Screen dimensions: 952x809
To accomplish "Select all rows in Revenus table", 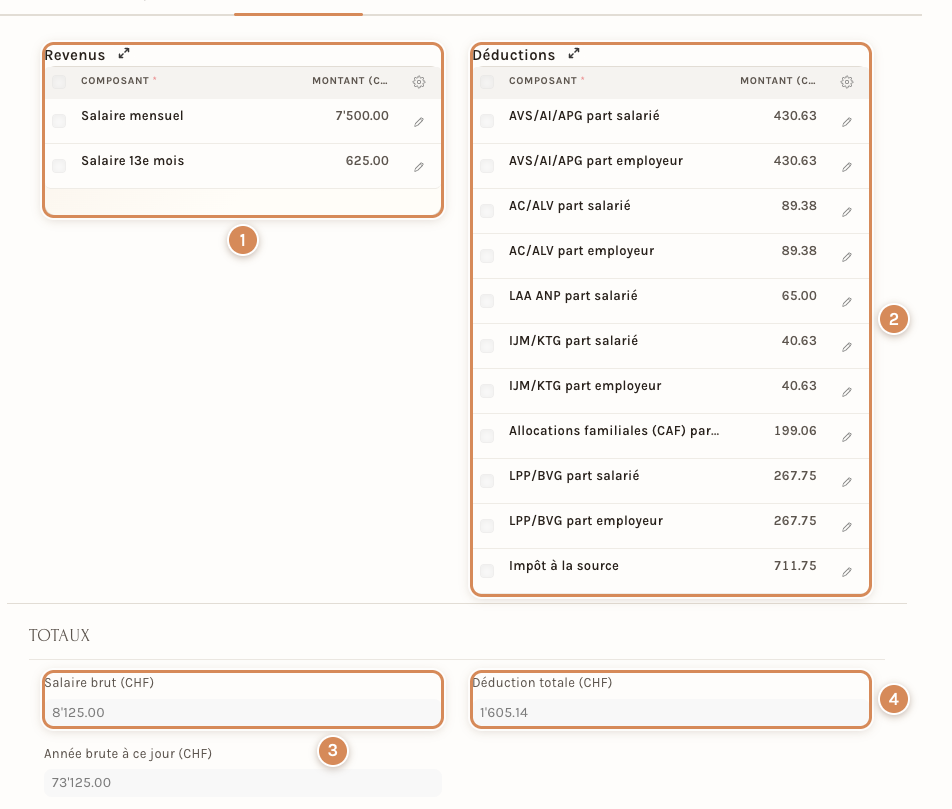I will (59, 82).
